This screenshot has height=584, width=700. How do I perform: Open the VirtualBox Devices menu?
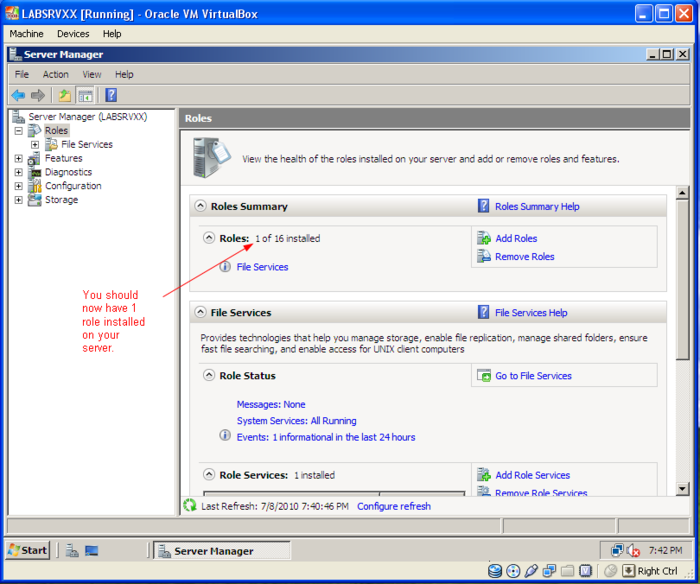click(73, 33)
